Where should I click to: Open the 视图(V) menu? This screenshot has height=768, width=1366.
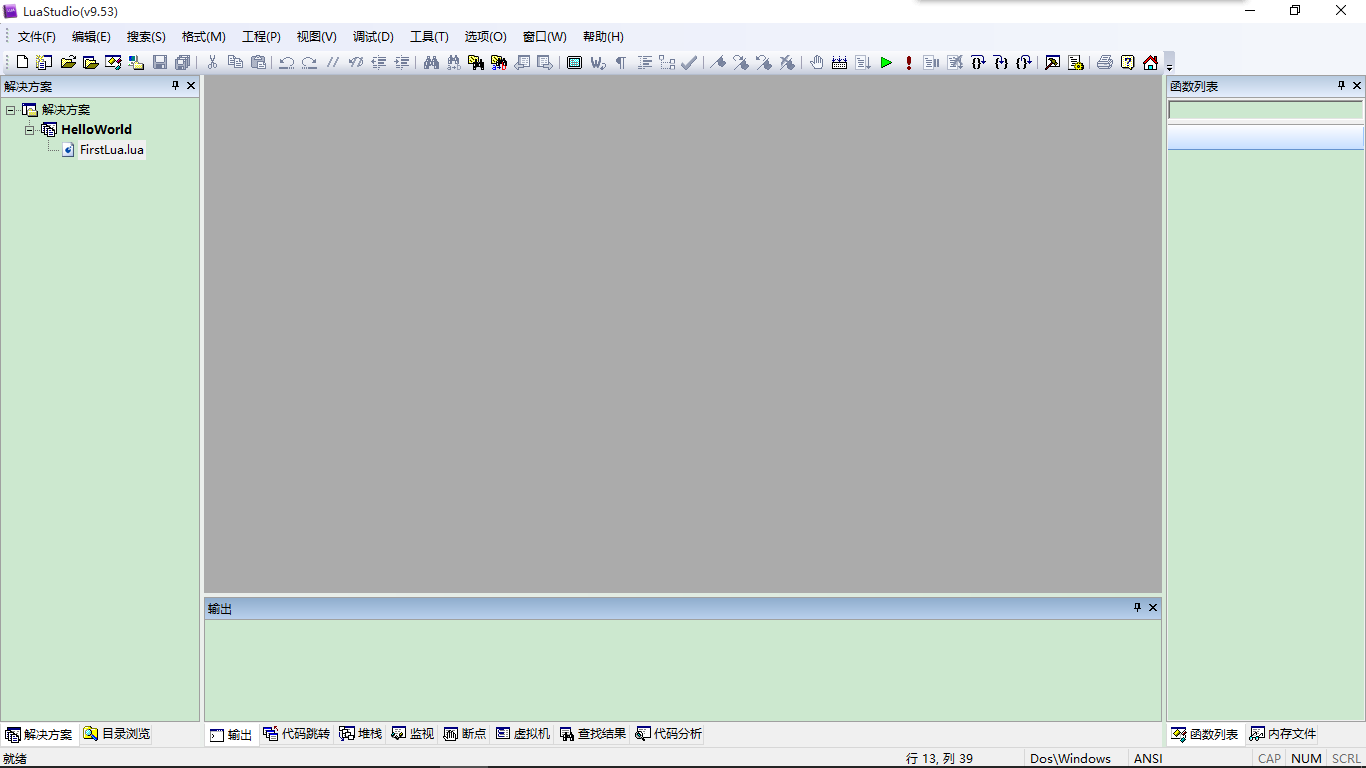coord(317,37)
